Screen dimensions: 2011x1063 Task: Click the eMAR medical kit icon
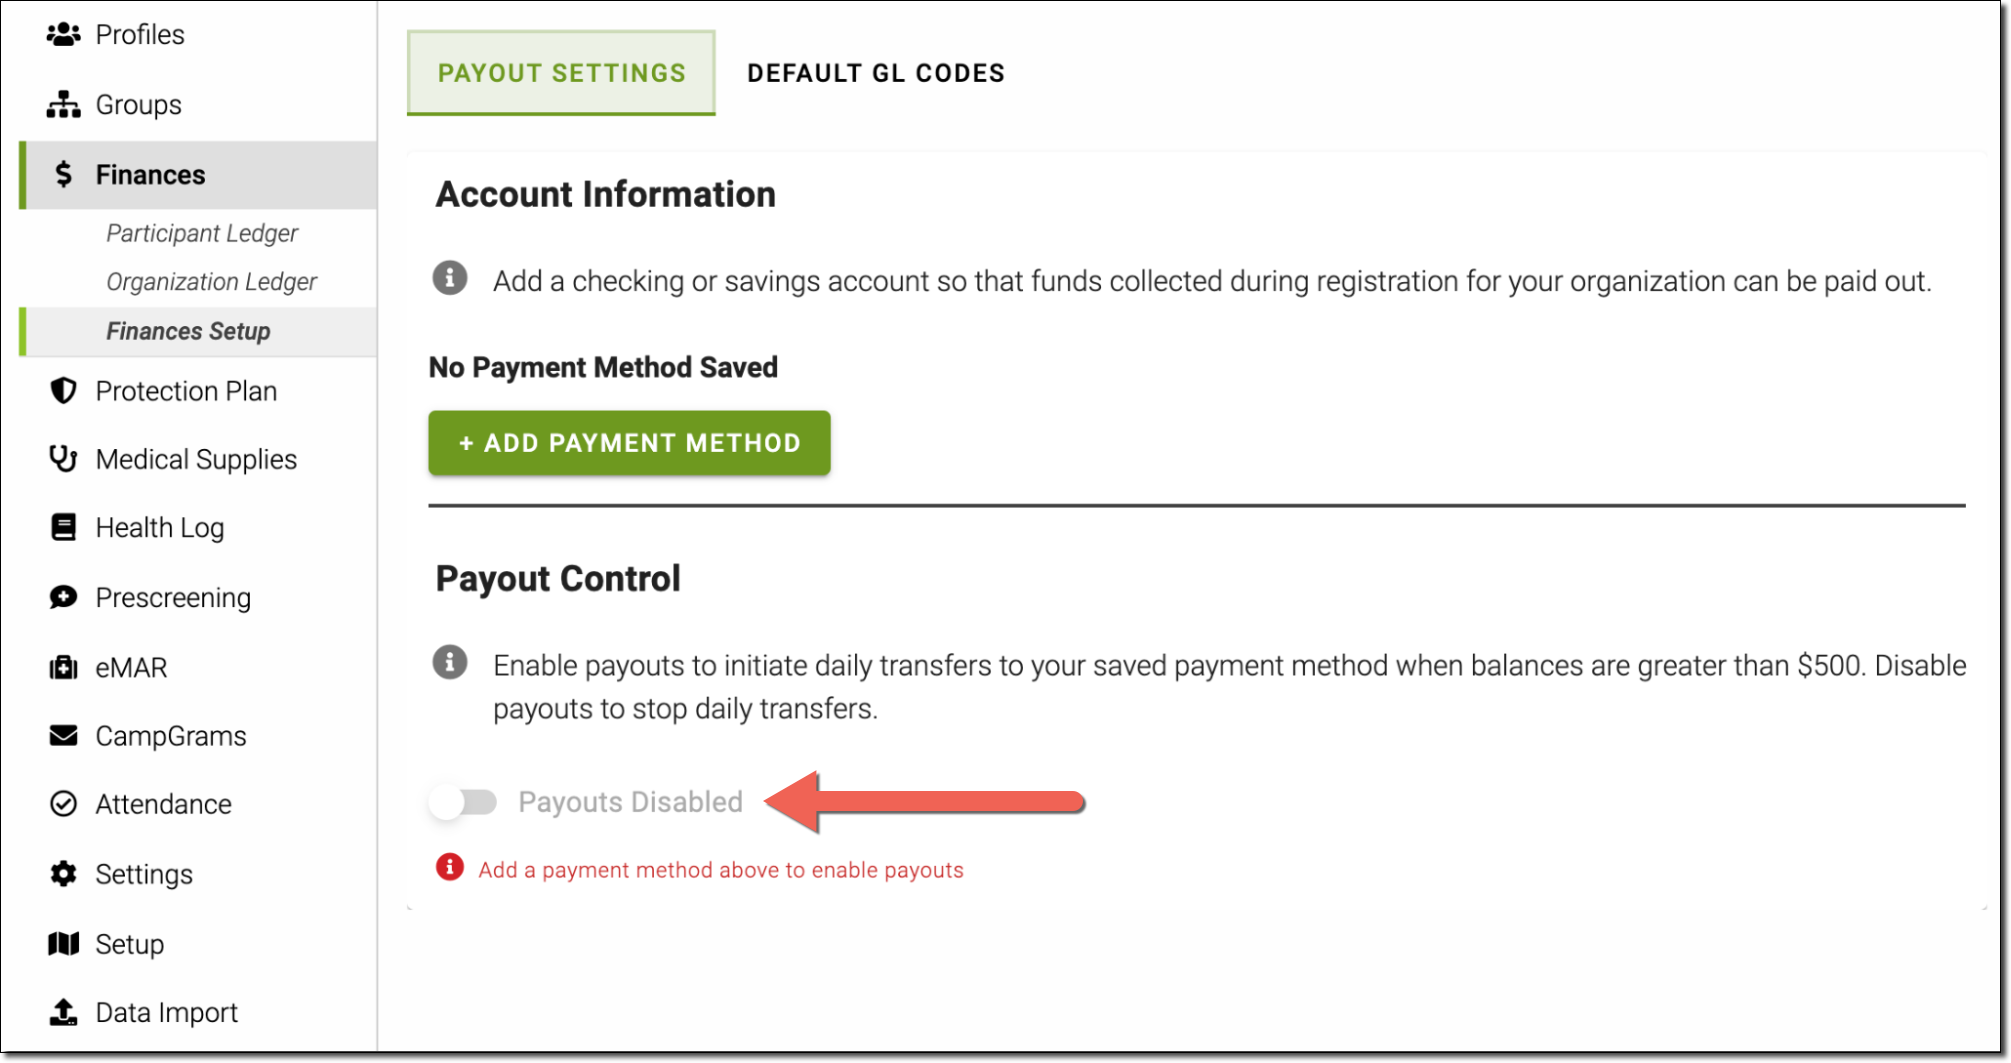pos(63,667)
